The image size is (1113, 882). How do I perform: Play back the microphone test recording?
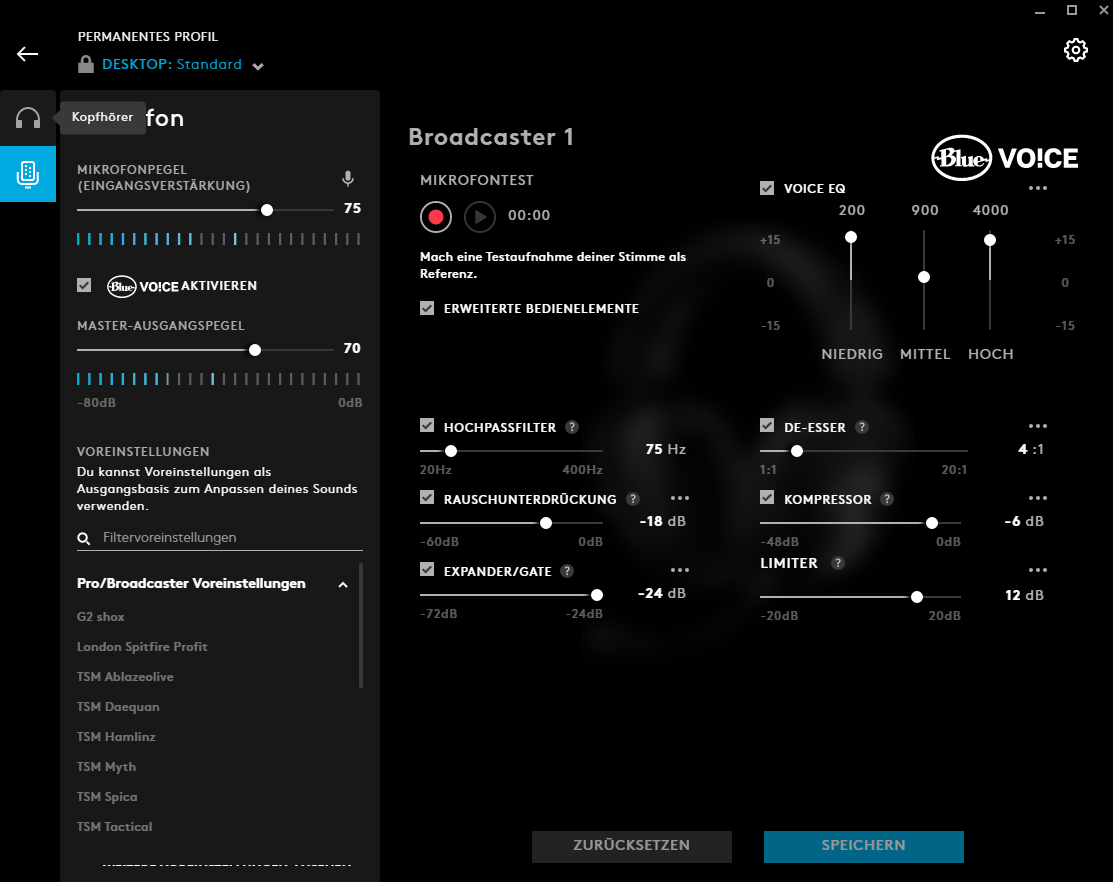[x=480, y=216]
